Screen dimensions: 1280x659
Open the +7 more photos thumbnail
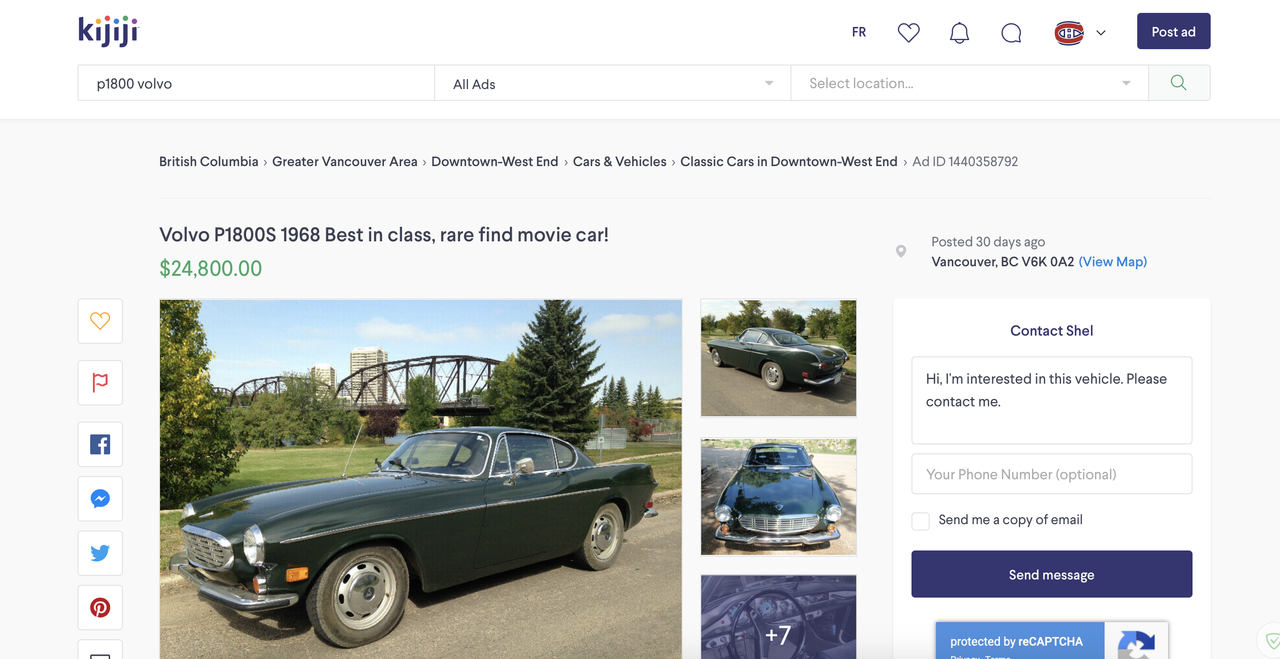point(778,617)
